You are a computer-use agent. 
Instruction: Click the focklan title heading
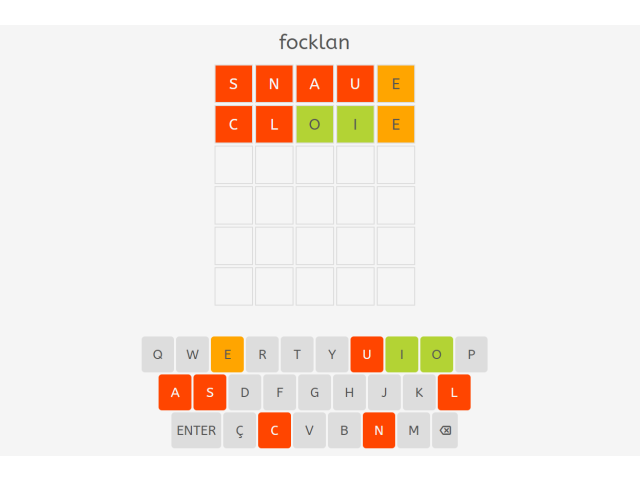[x=314, y=42]
